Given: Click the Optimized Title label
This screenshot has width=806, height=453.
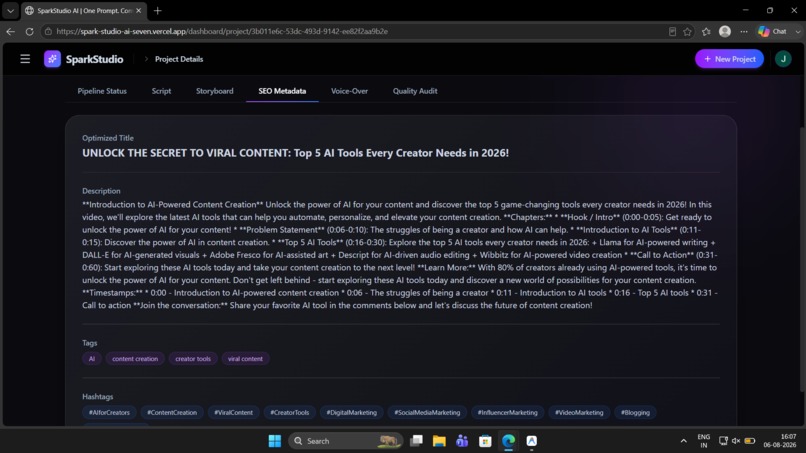Looking at the screenshot, I should click(108, 138).
